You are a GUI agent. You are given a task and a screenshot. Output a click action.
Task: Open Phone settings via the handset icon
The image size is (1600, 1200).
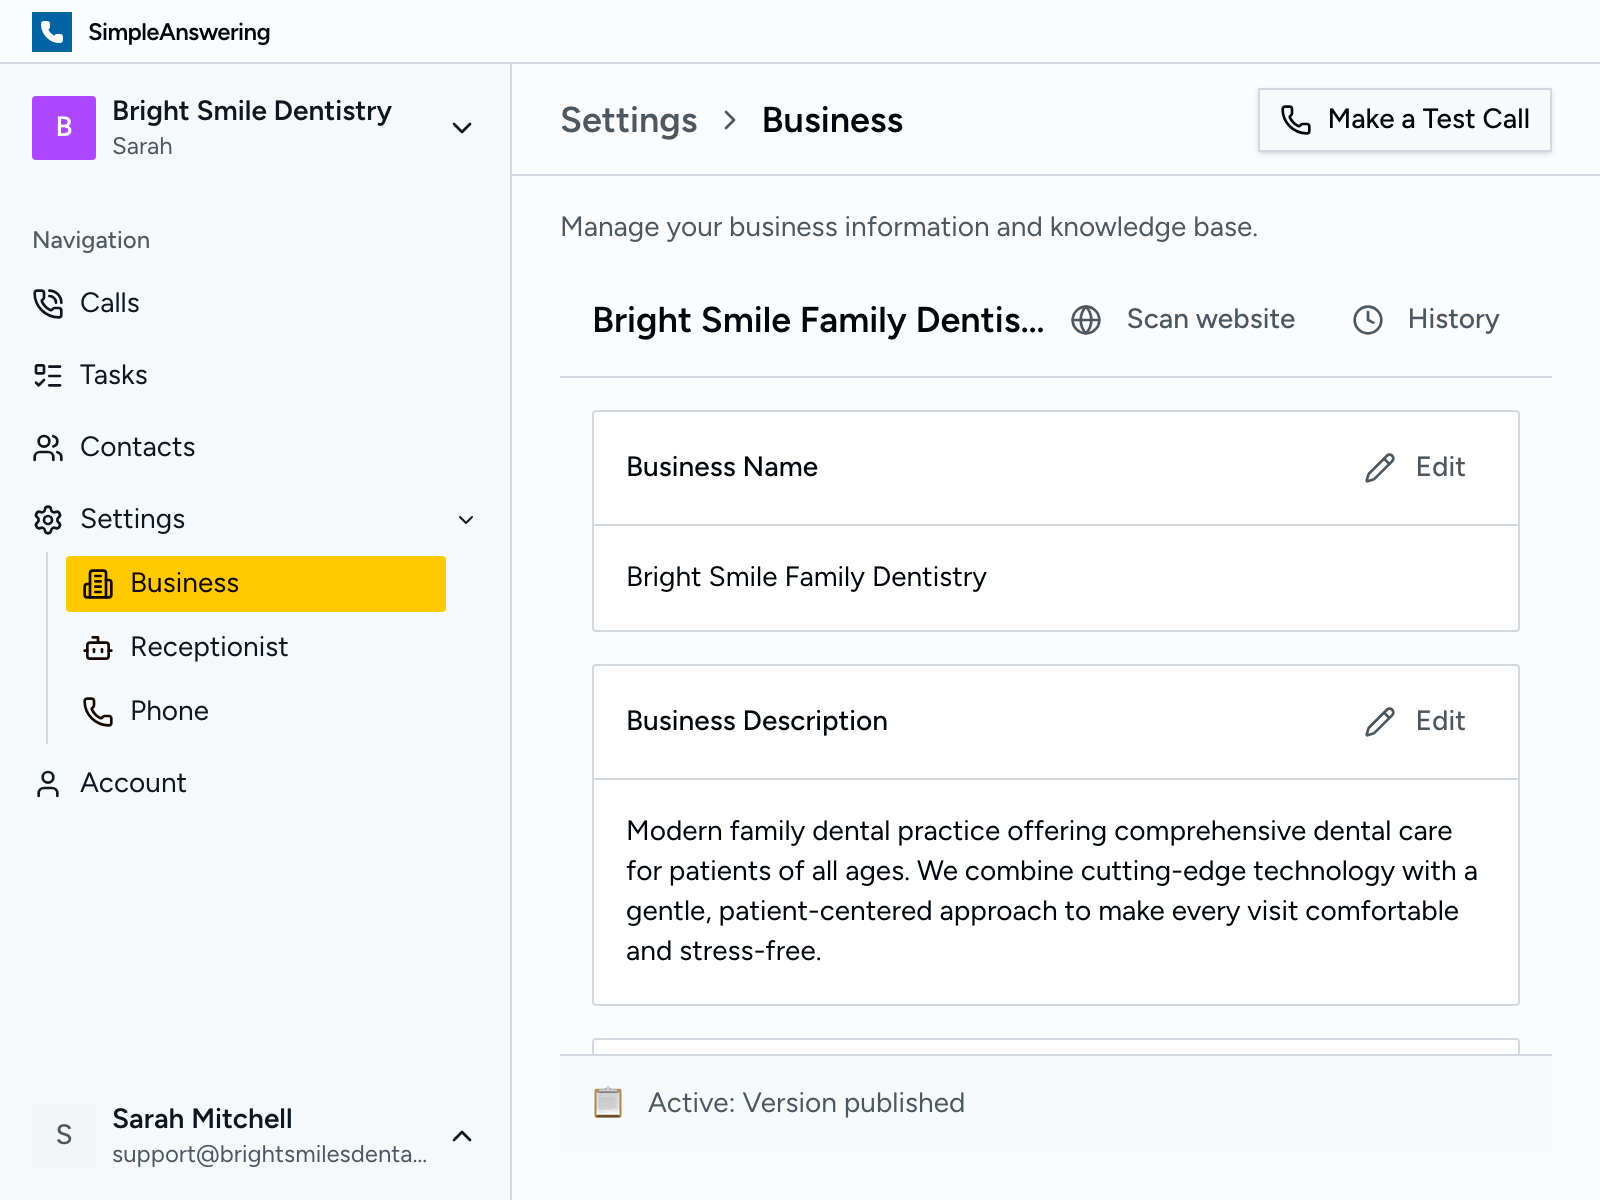98,711
